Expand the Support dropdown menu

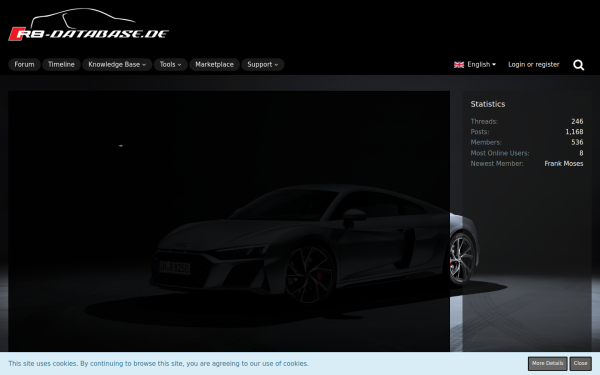262,65
